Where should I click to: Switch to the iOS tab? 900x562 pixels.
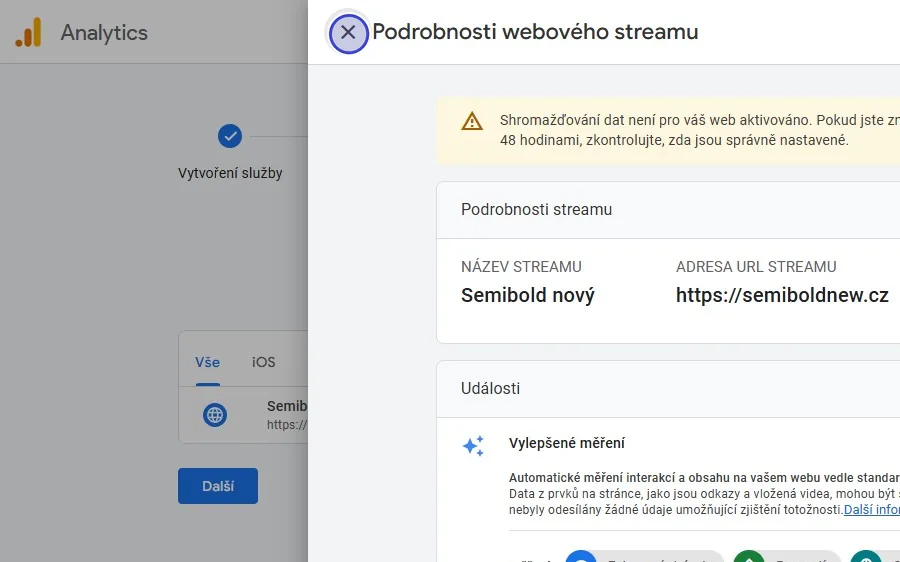pyautogui.click(x=263, y=362)
